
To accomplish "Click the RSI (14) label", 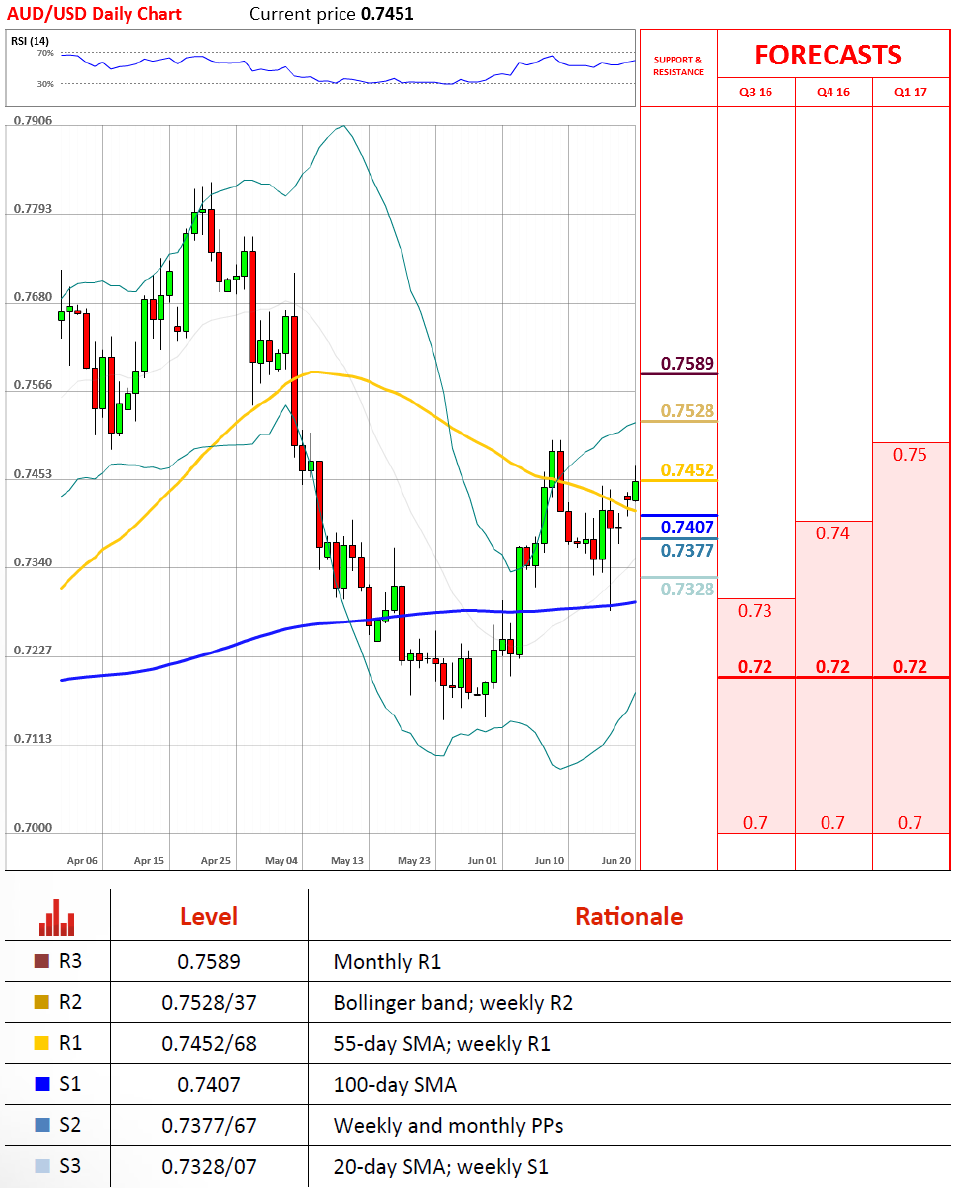I will click(x=30, y=41).
